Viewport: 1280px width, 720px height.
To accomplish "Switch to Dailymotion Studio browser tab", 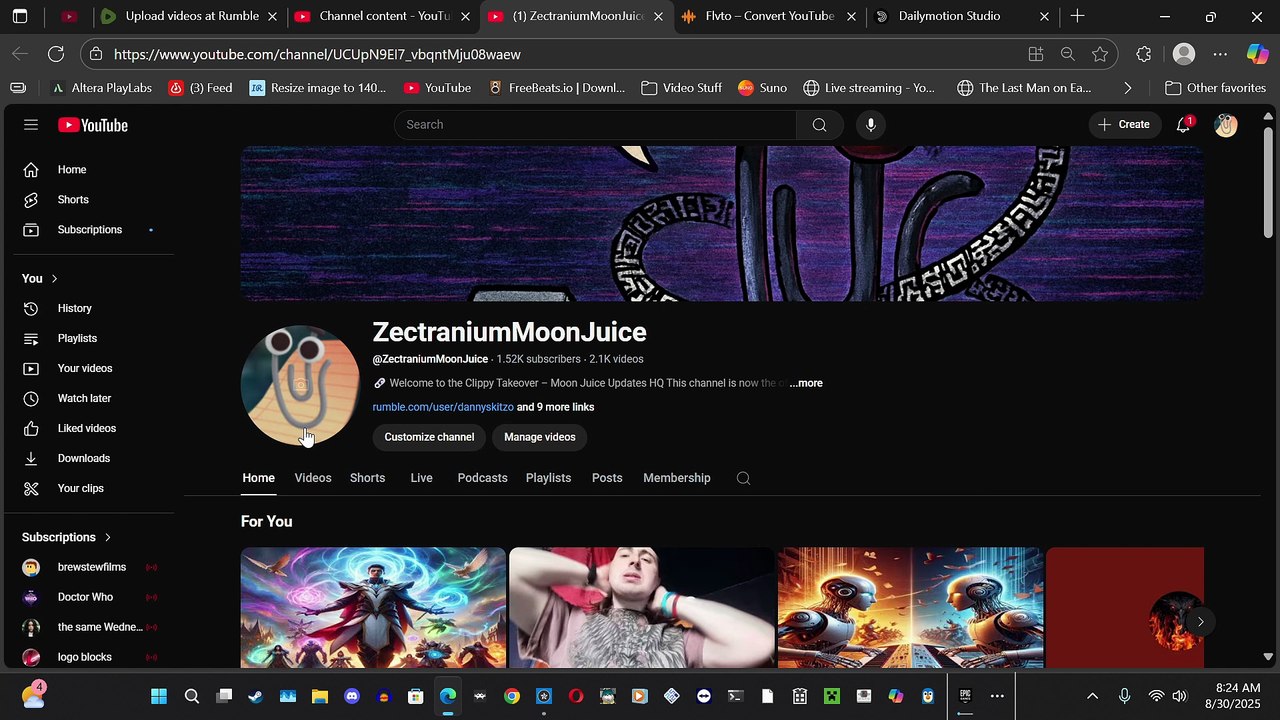I will pos(962,16).
